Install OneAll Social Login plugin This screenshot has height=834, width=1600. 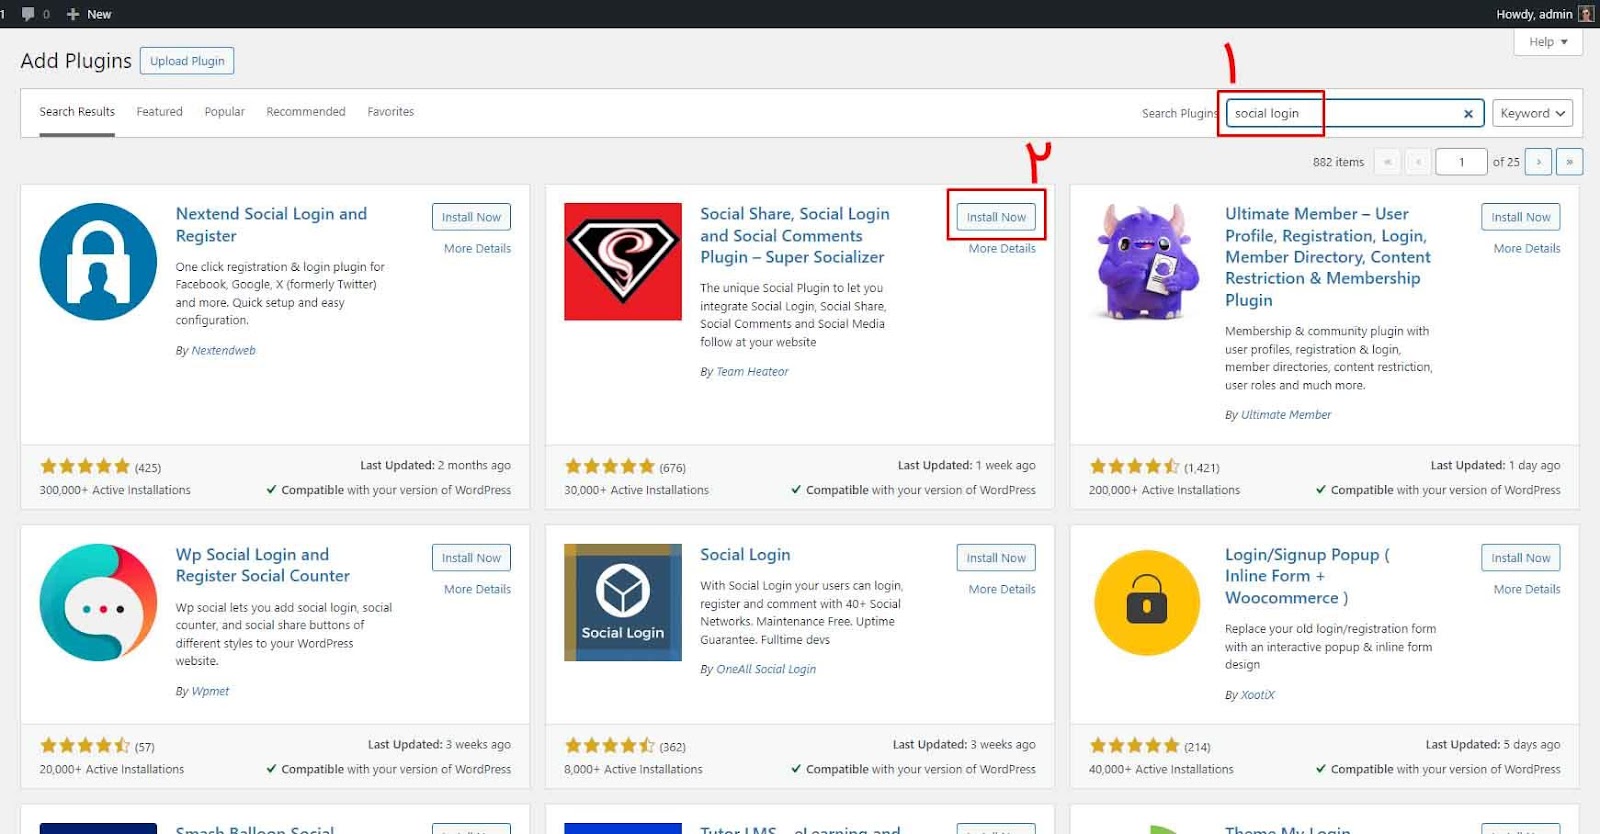coord(996,558)
